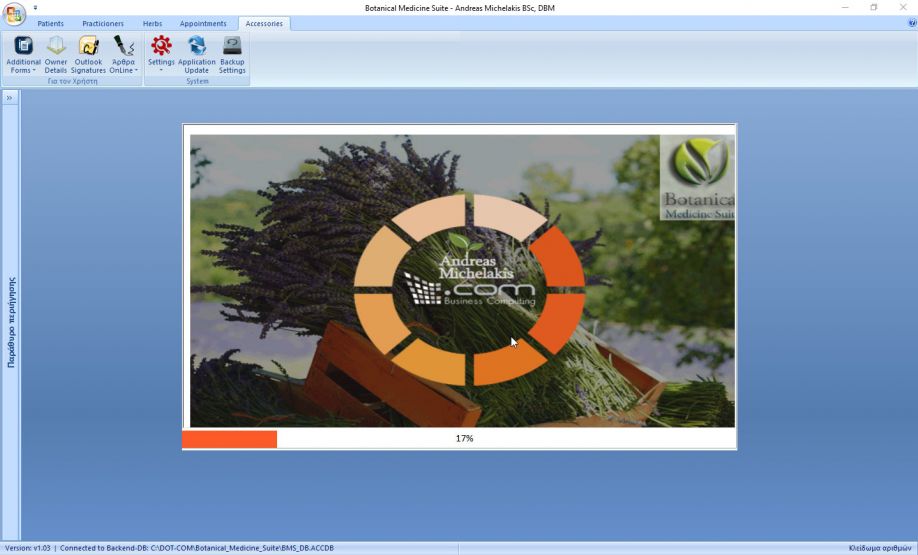This screenshot has height=555, width=918.
Task: Open Owner Details
Action: (56, 54)
